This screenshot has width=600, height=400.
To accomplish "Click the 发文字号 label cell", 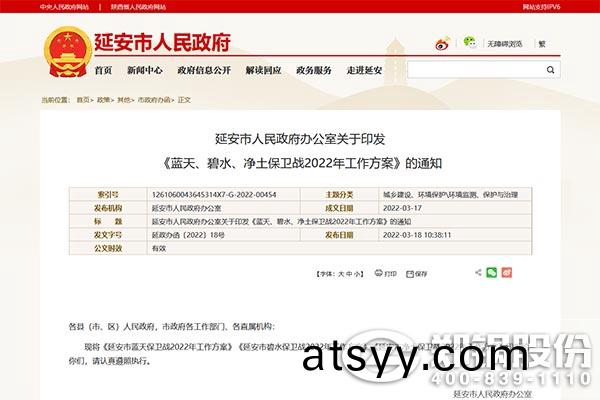I will pyautogui.click(x=108, y=235).
